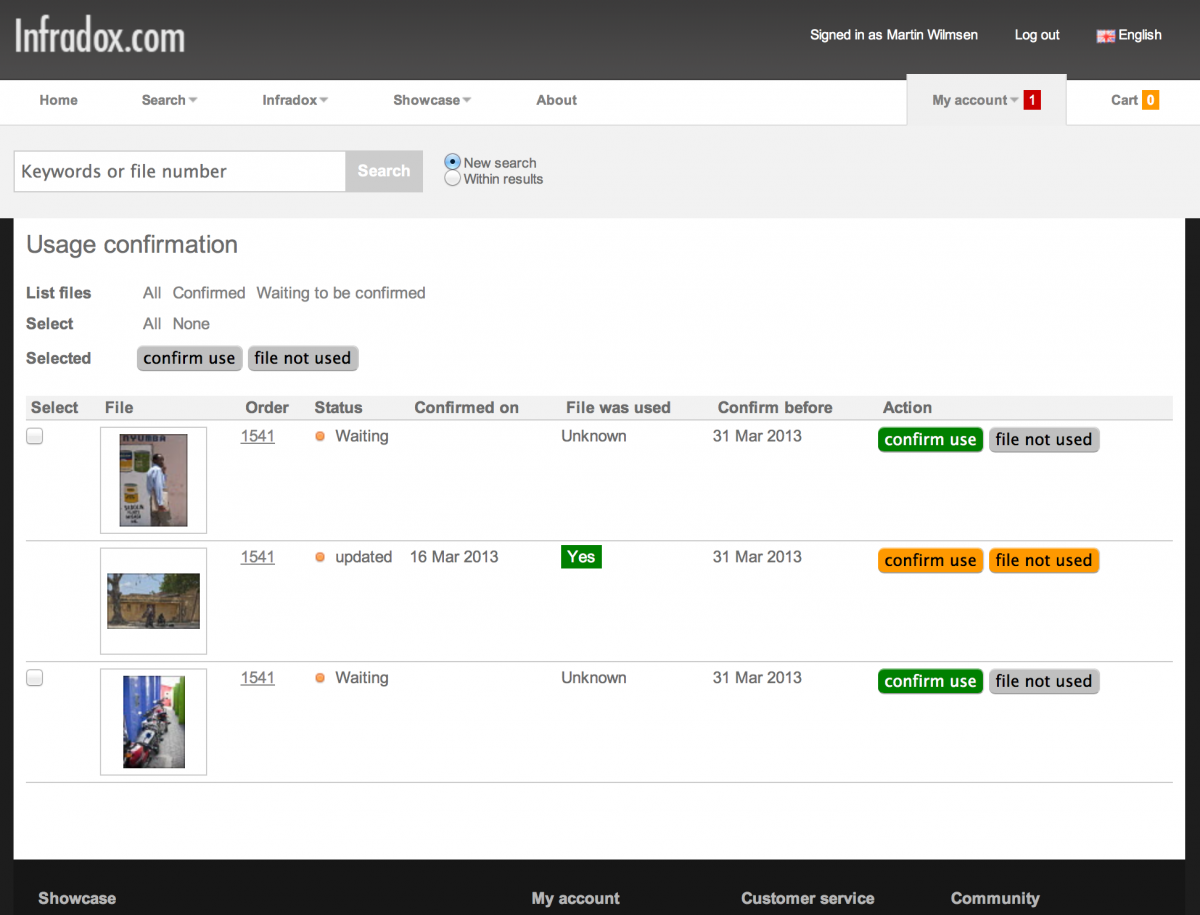This screenshot has height=915, width=1200.
Task: Click the Infradox.com logo
Action: (100, 36)
